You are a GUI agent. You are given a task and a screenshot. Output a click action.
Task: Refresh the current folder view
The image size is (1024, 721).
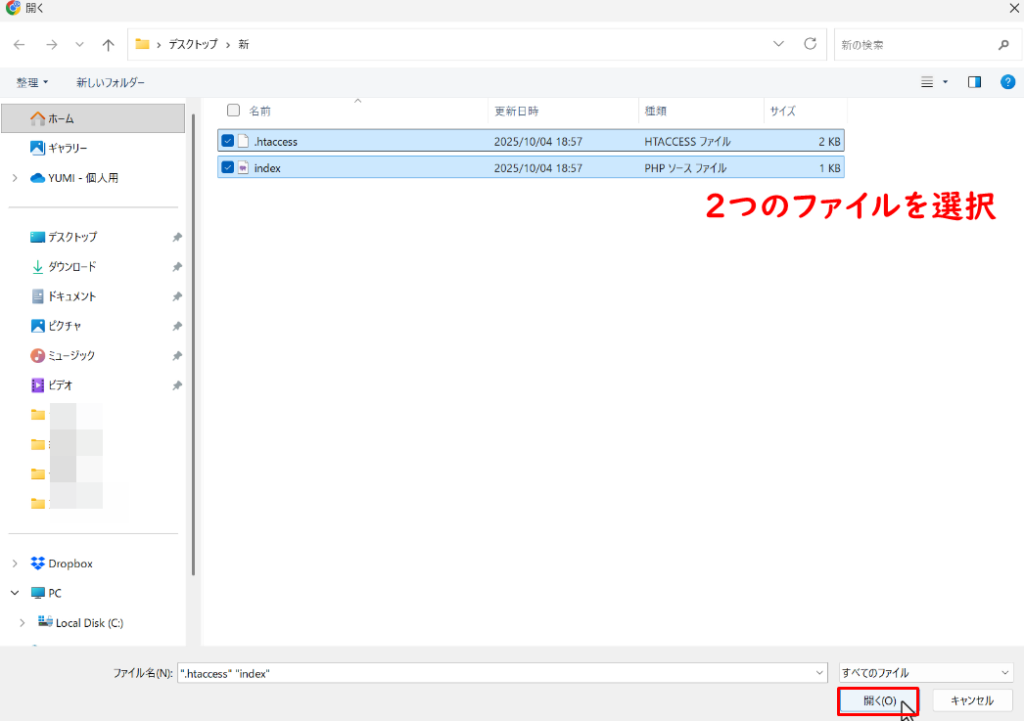(x=810, y=44)
